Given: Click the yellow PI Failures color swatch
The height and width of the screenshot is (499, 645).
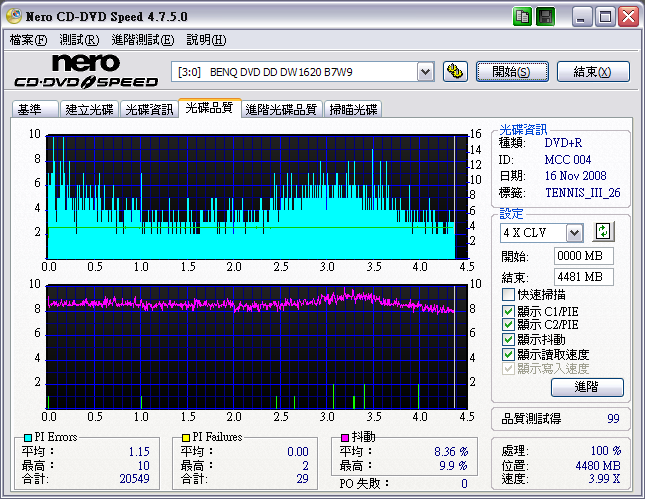Looking at the screenshot, I should [x=186, y=438].
